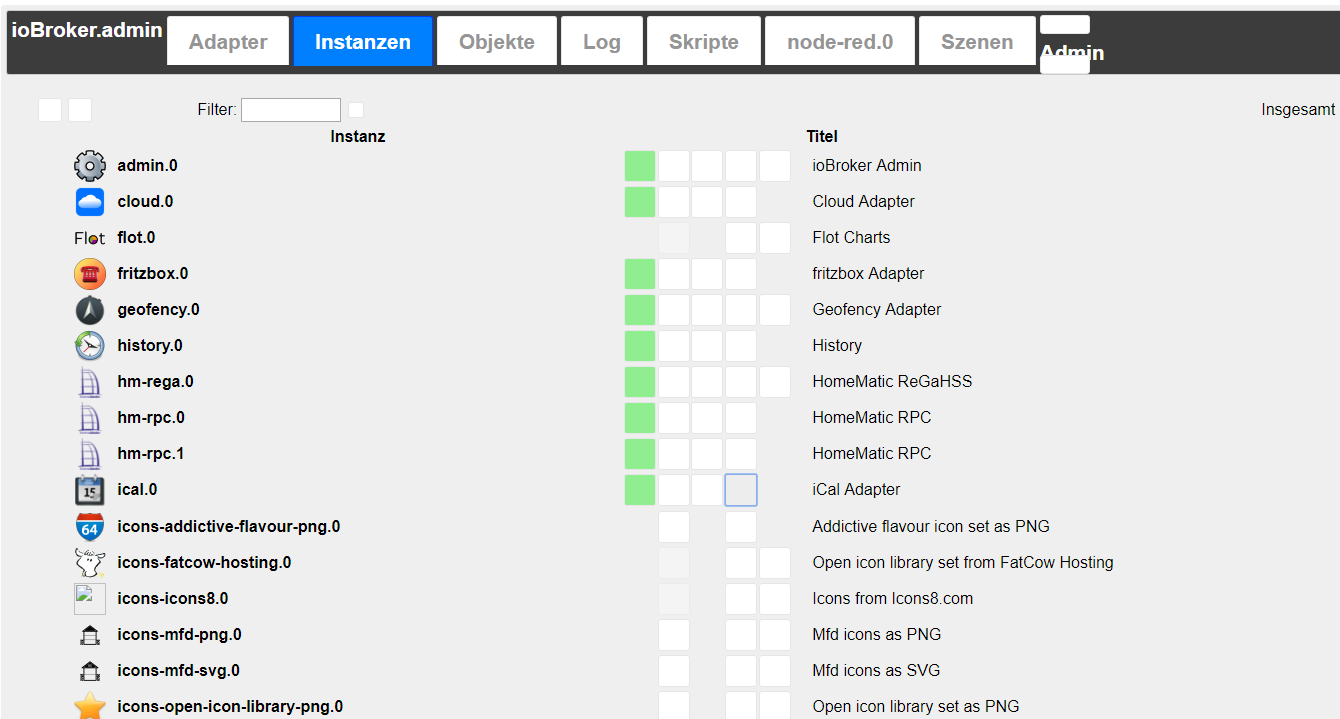Viewport: 1340px width, 719px height.
Task: Click the Instanz column header
Action: coord(358,136)
